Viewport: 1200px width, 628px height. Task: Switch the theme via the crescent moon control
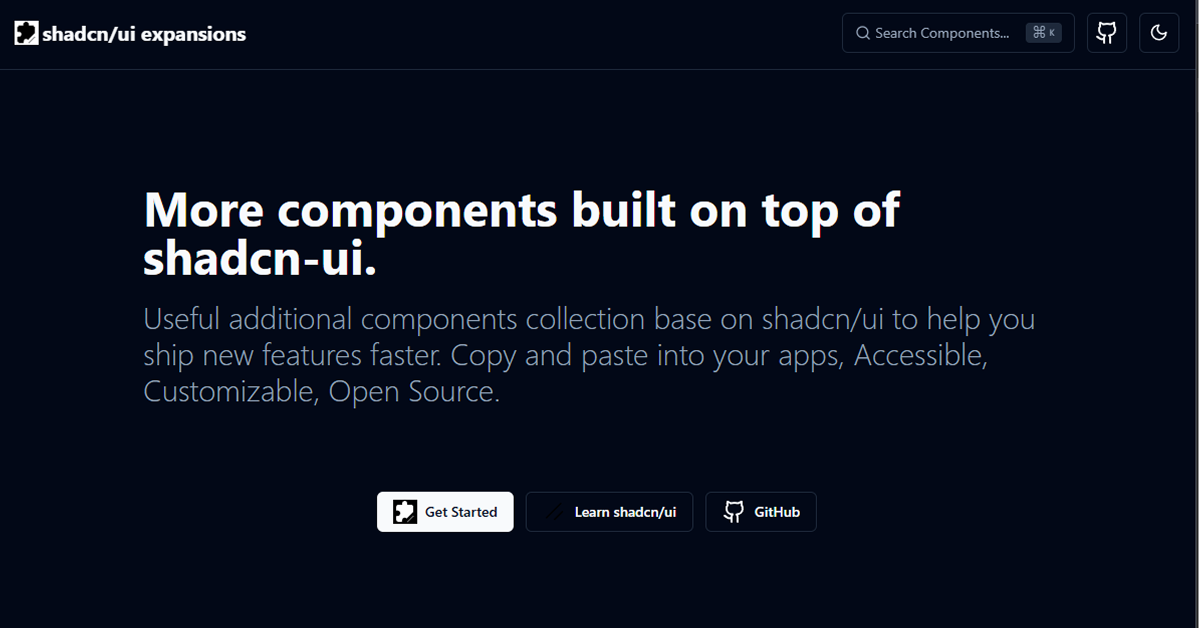(1158, 32)
